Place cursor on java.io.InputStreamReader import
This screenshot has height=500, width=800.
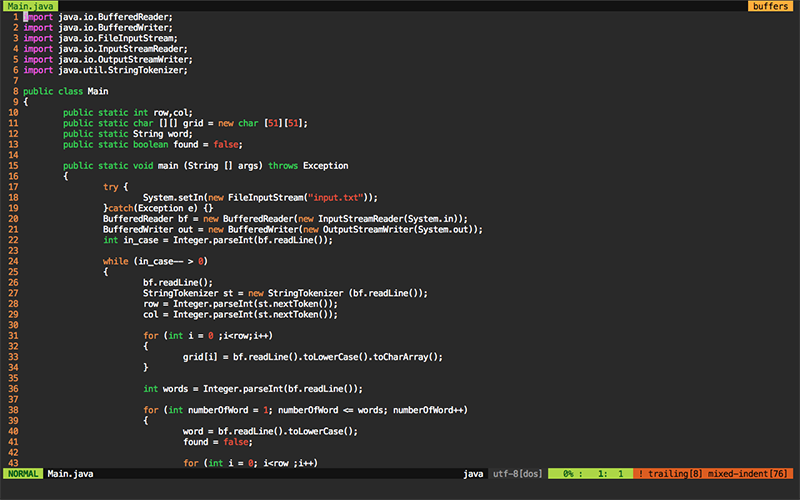point(123,49)
